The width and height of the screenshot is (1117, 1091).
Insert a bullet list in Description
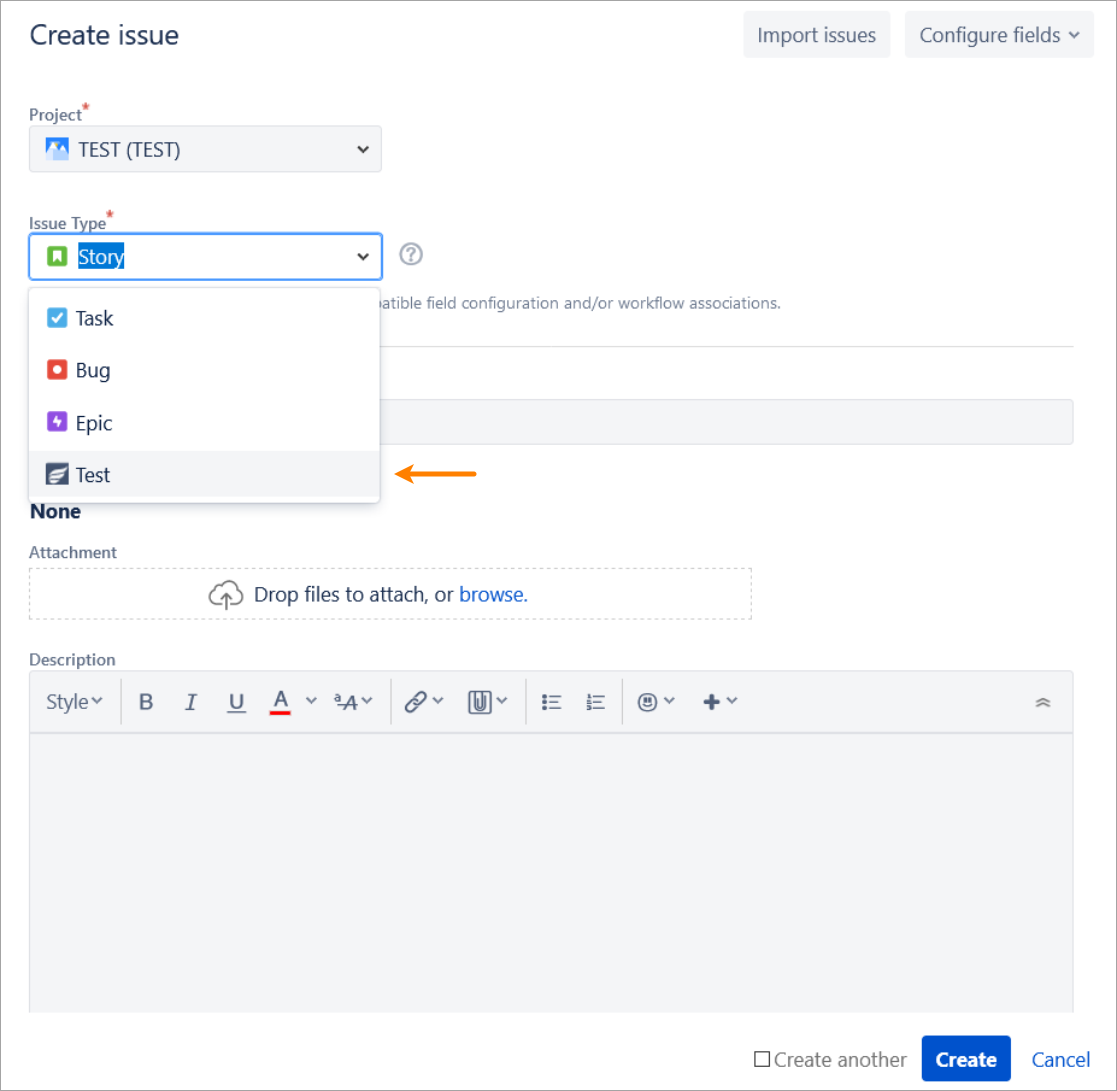click(551, 701)
